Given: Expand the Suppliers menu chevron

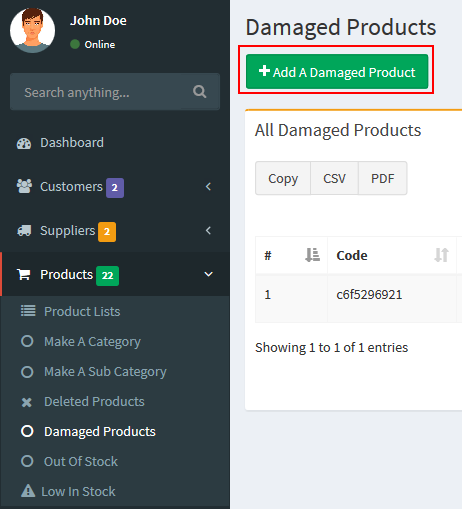Looking at the screenshot, I should coord(208,230).
